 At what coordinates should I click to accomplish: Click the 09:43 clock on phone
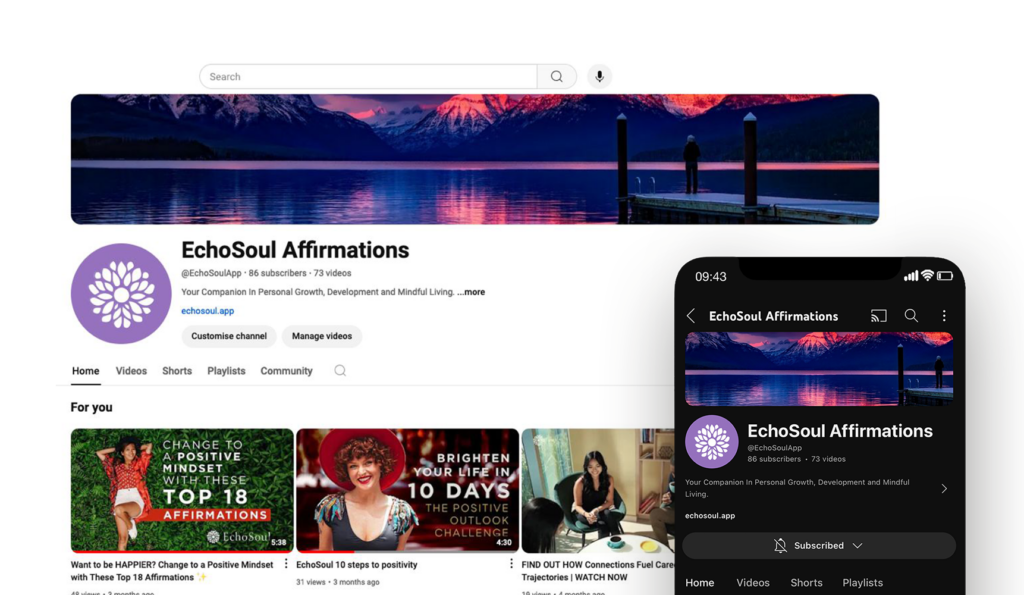click(711, 277)
